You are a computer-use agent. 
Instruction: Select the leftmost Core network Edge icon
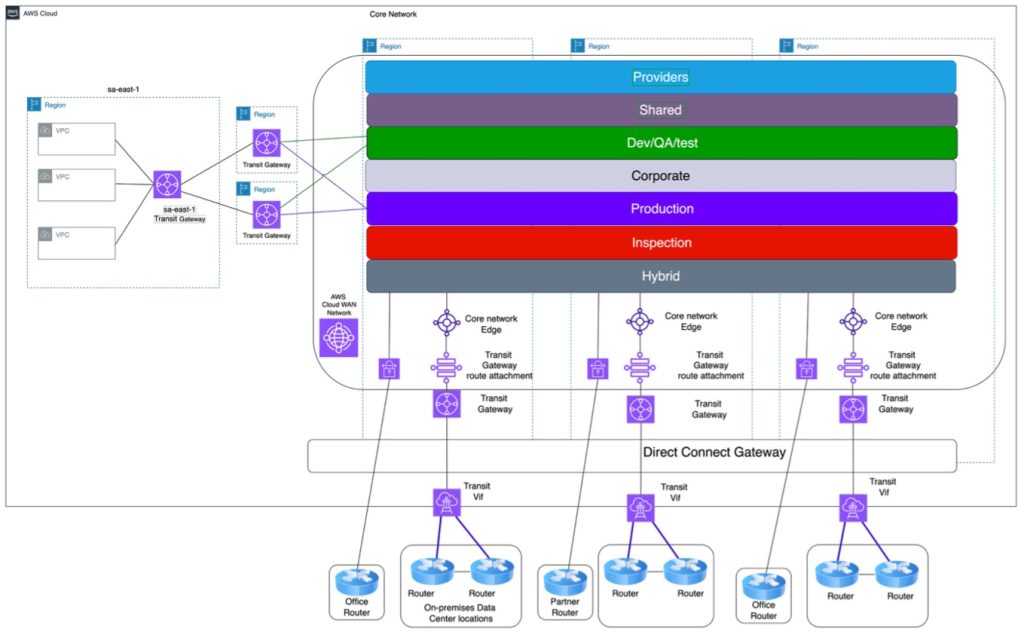pyautogui.click(x=446, y=320)
